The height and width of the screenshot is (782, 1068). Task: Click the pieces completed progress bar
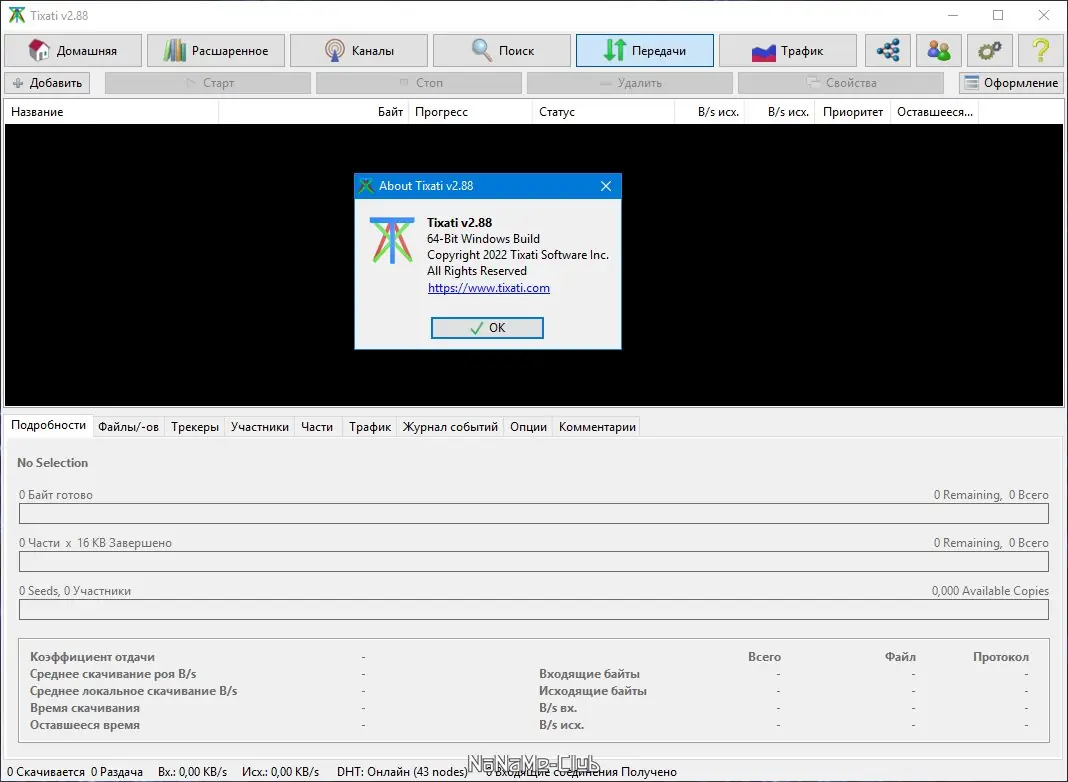[x=533, y=561]
